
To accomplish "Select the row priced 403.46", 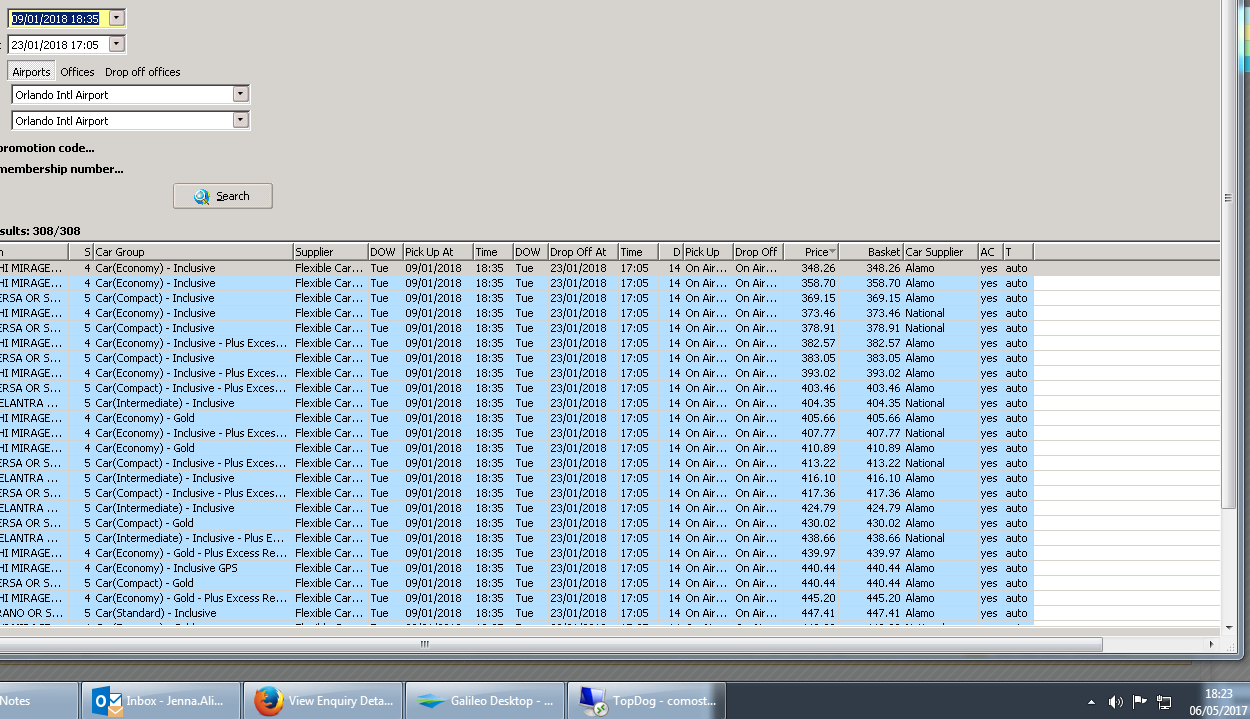I will pos(516,388).
